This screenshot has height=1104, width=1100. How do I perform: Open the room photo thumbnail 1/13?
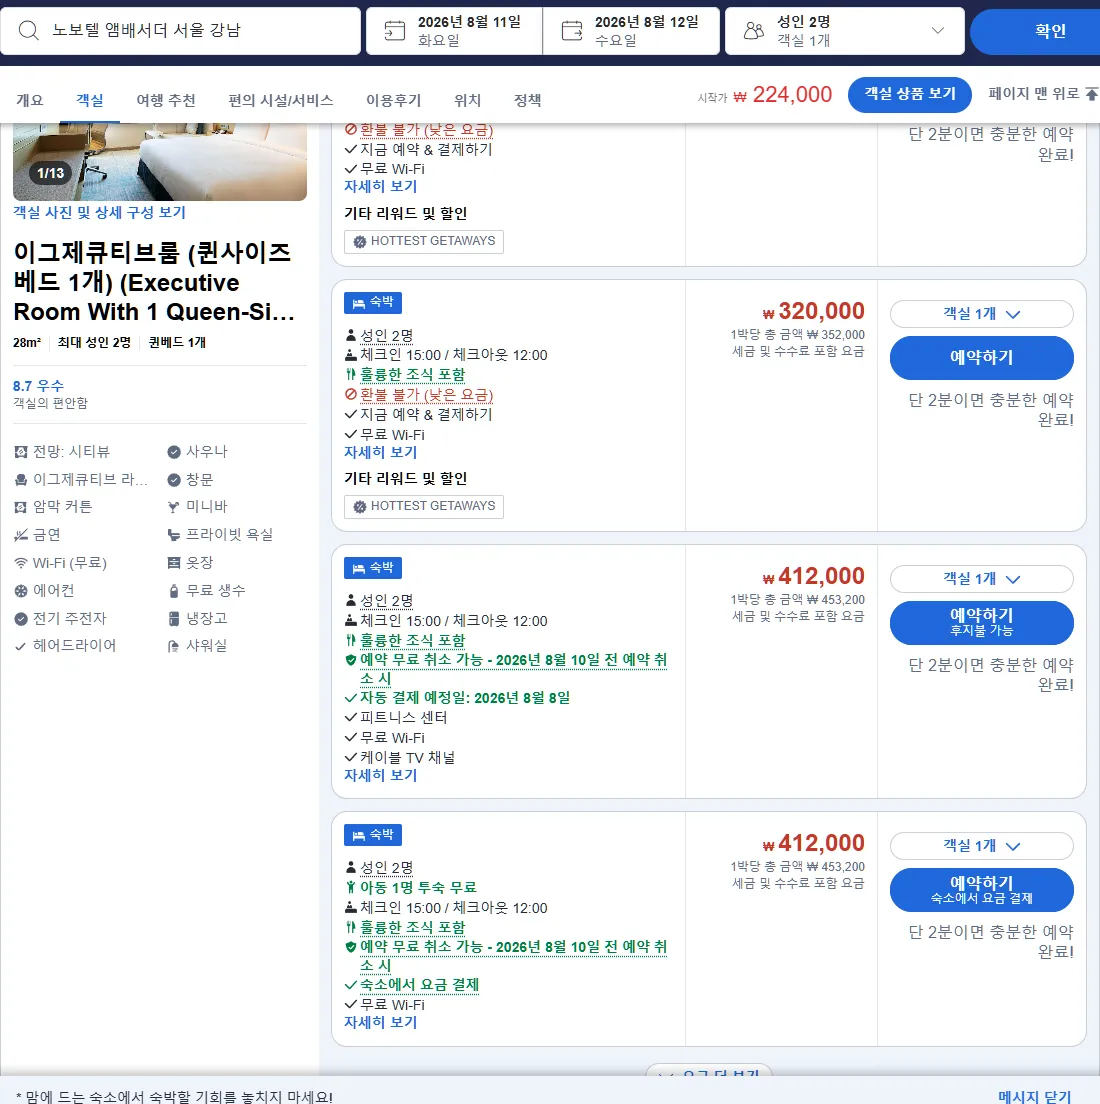point(160,162)
